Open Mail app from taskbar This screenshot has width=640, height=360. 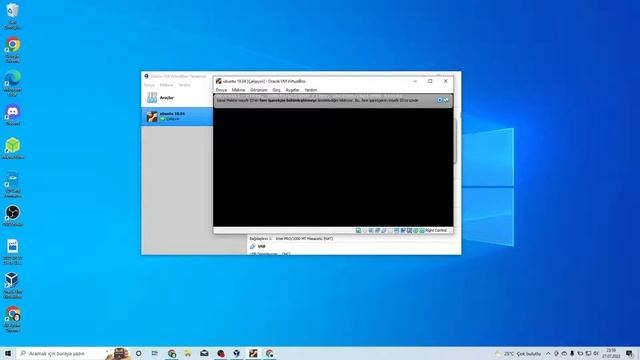tap(204, 353)
